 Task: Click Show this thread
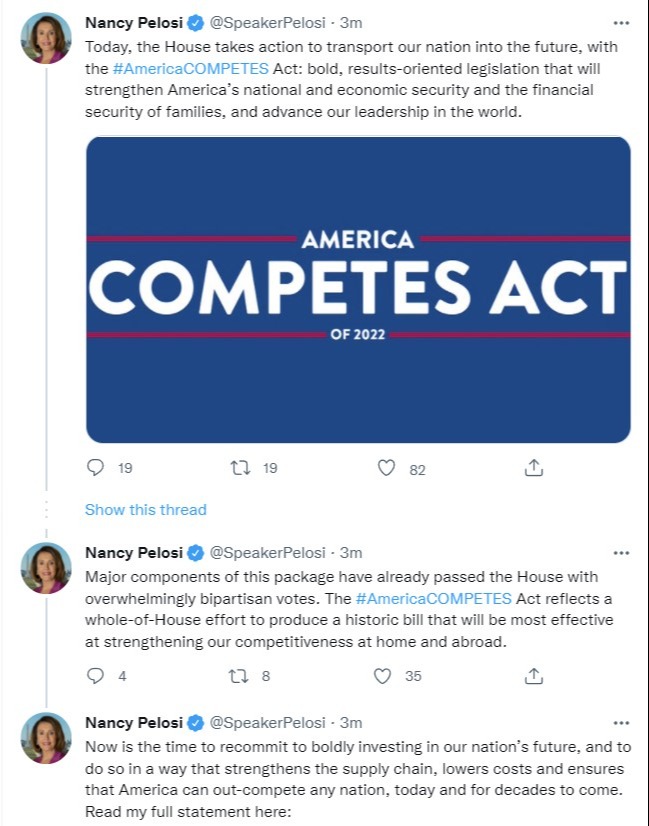[145, 510]
